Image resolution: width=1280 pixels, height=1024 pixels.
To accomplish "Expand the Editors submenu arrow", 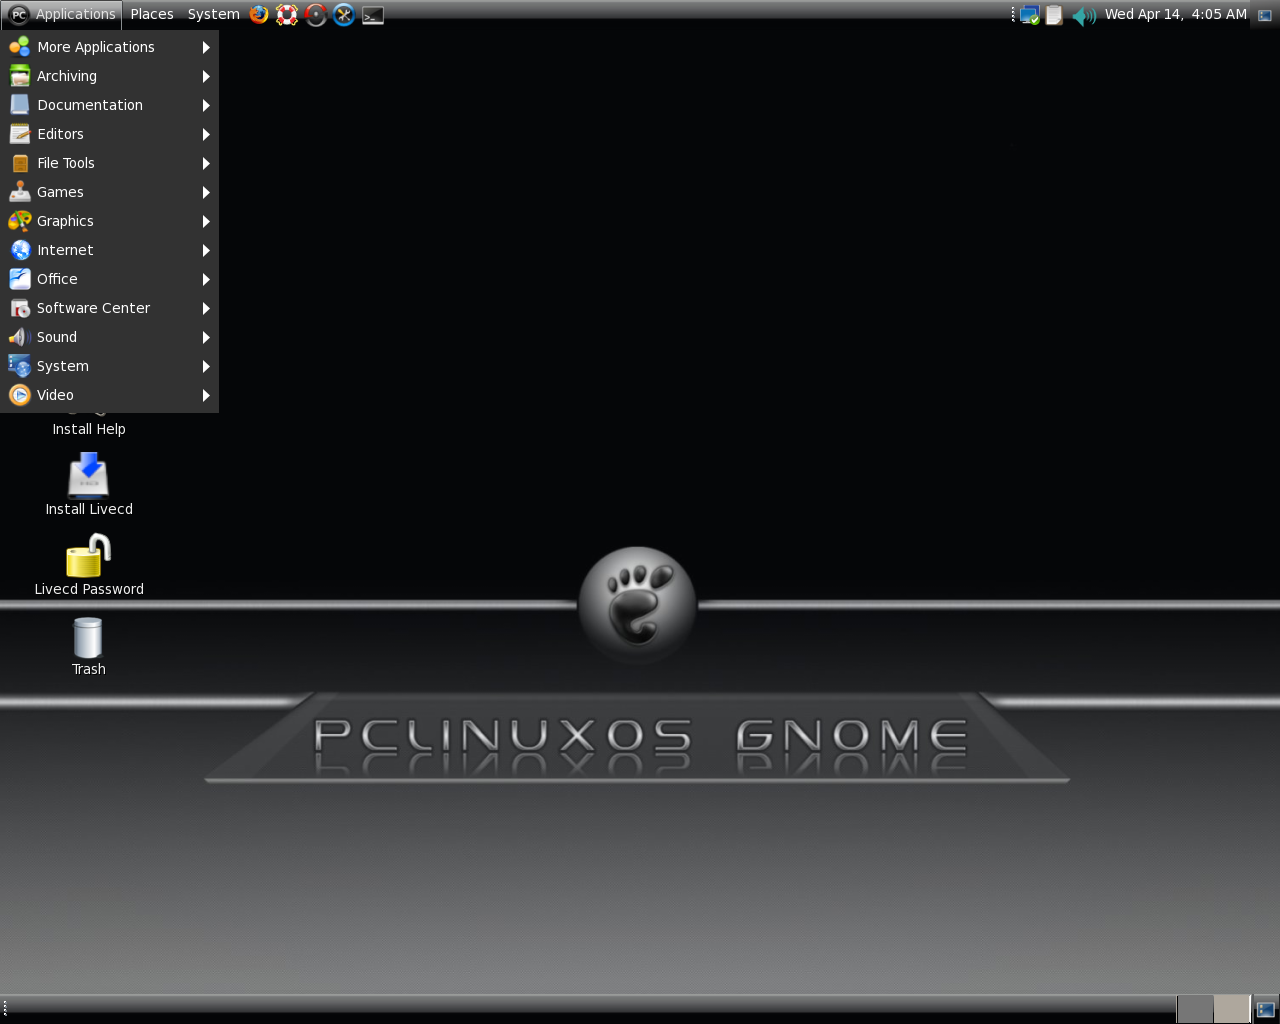I will (x=206, y=134).
